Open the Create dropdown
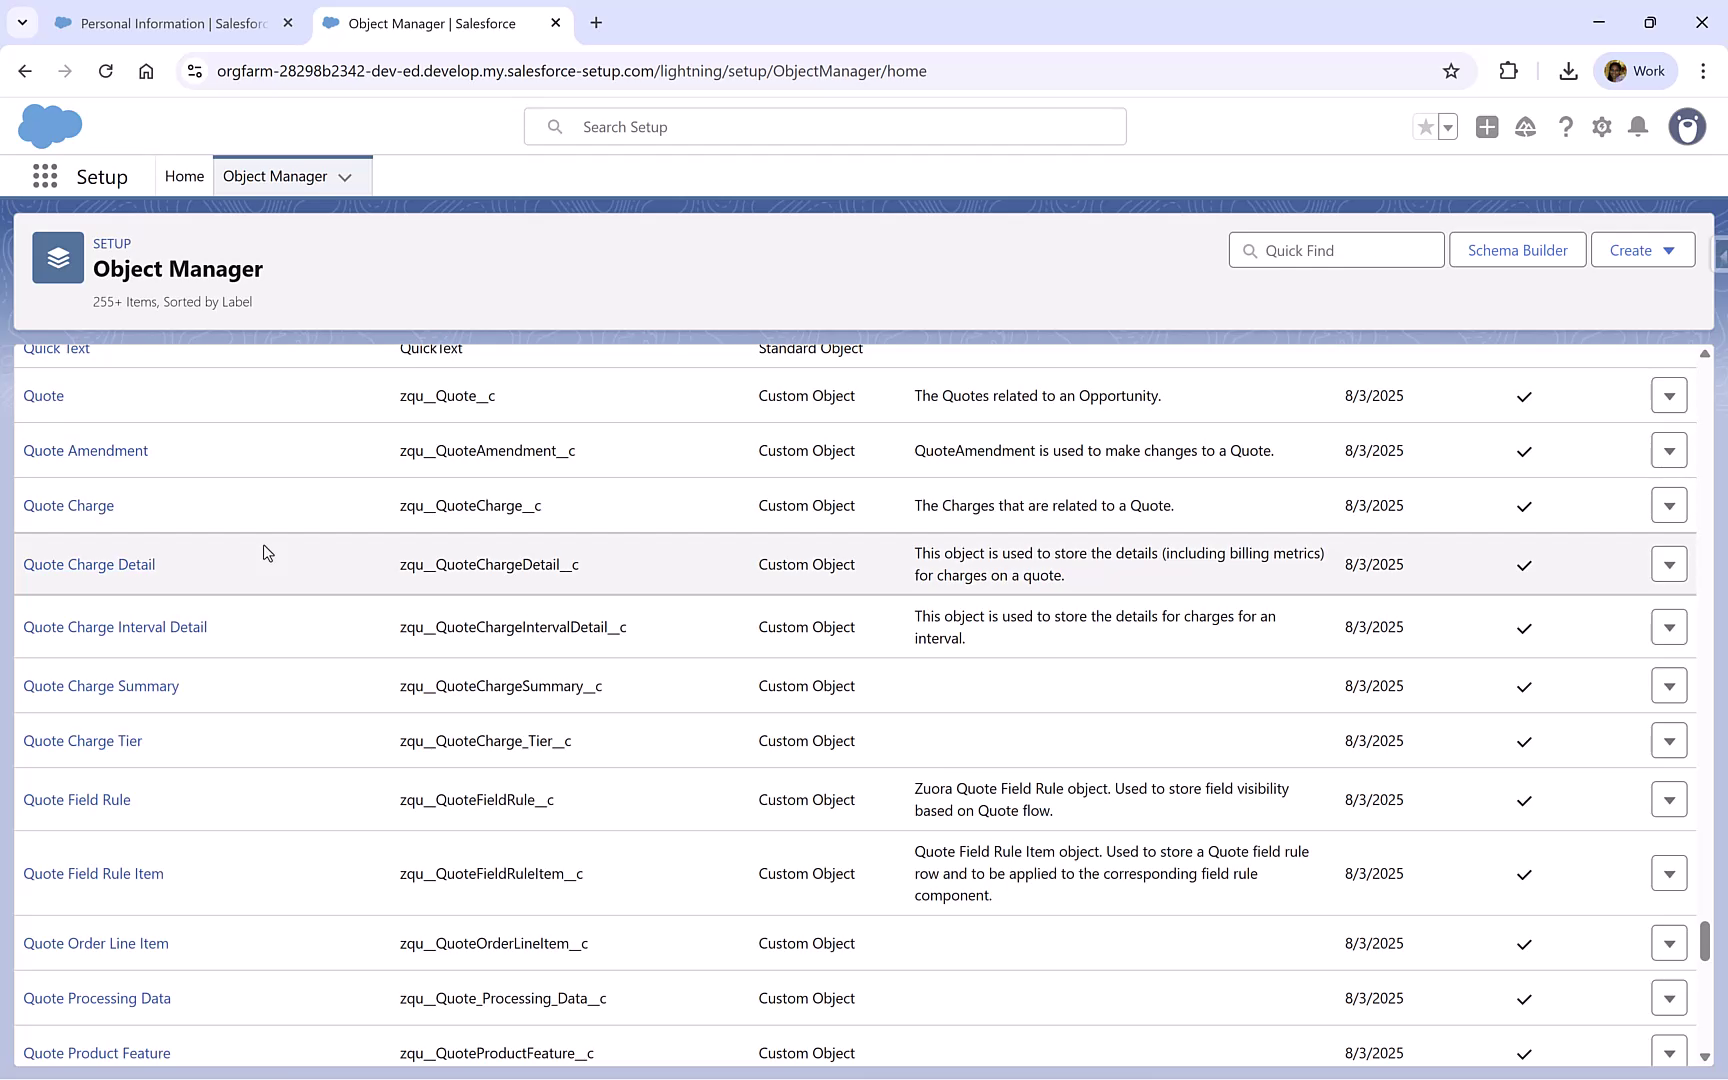 pyautogui.click(x=1642, y=250)
